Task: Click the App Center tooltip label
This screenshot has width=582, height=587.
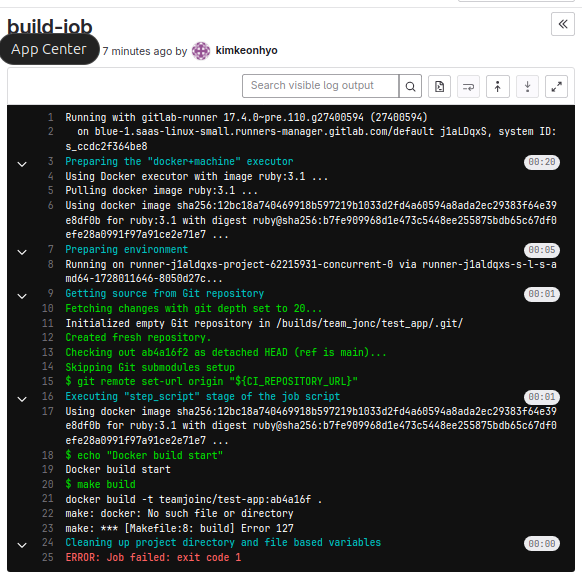Action: click(x=49, y=49)
